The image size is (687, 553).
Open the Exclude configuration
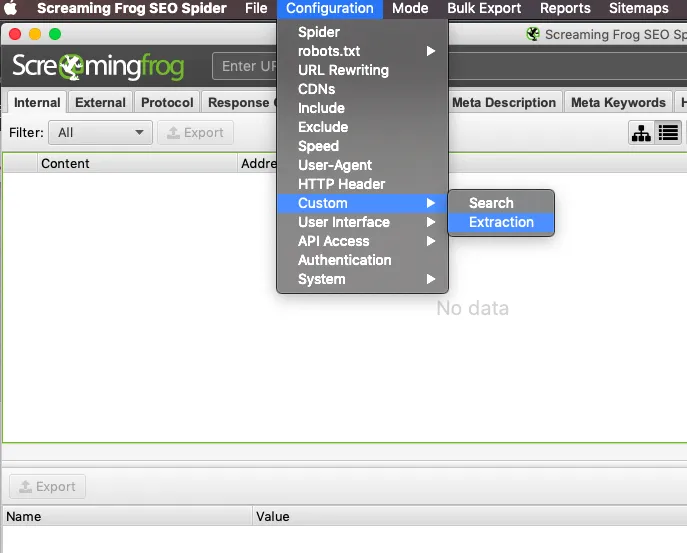tap(362, 127)
